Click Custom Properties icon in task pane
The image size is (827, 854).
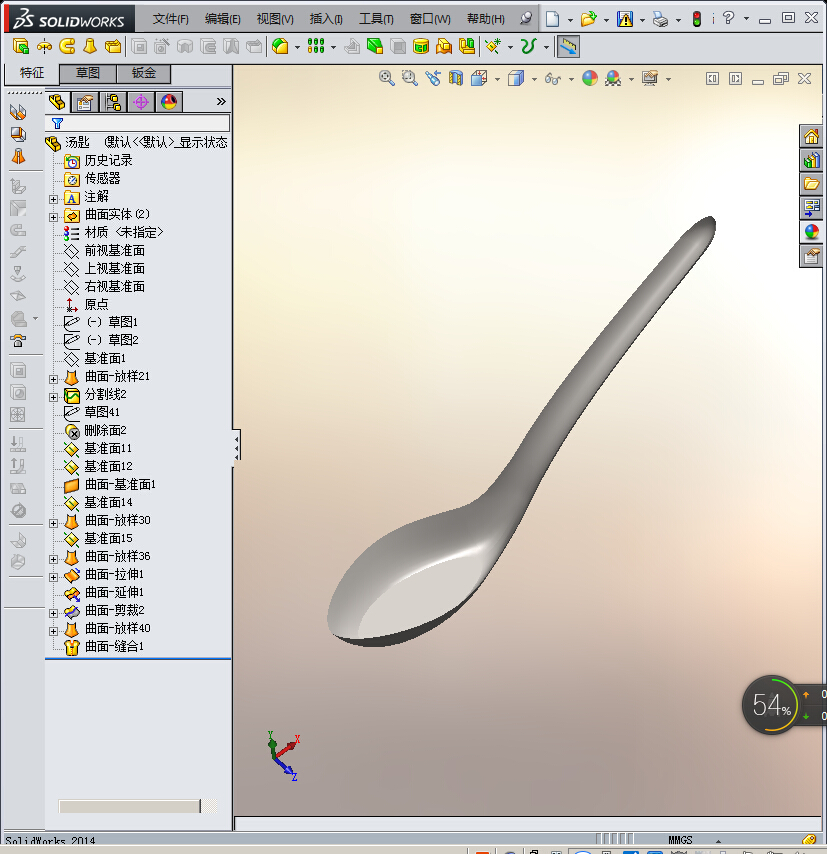tap(811, 256)
